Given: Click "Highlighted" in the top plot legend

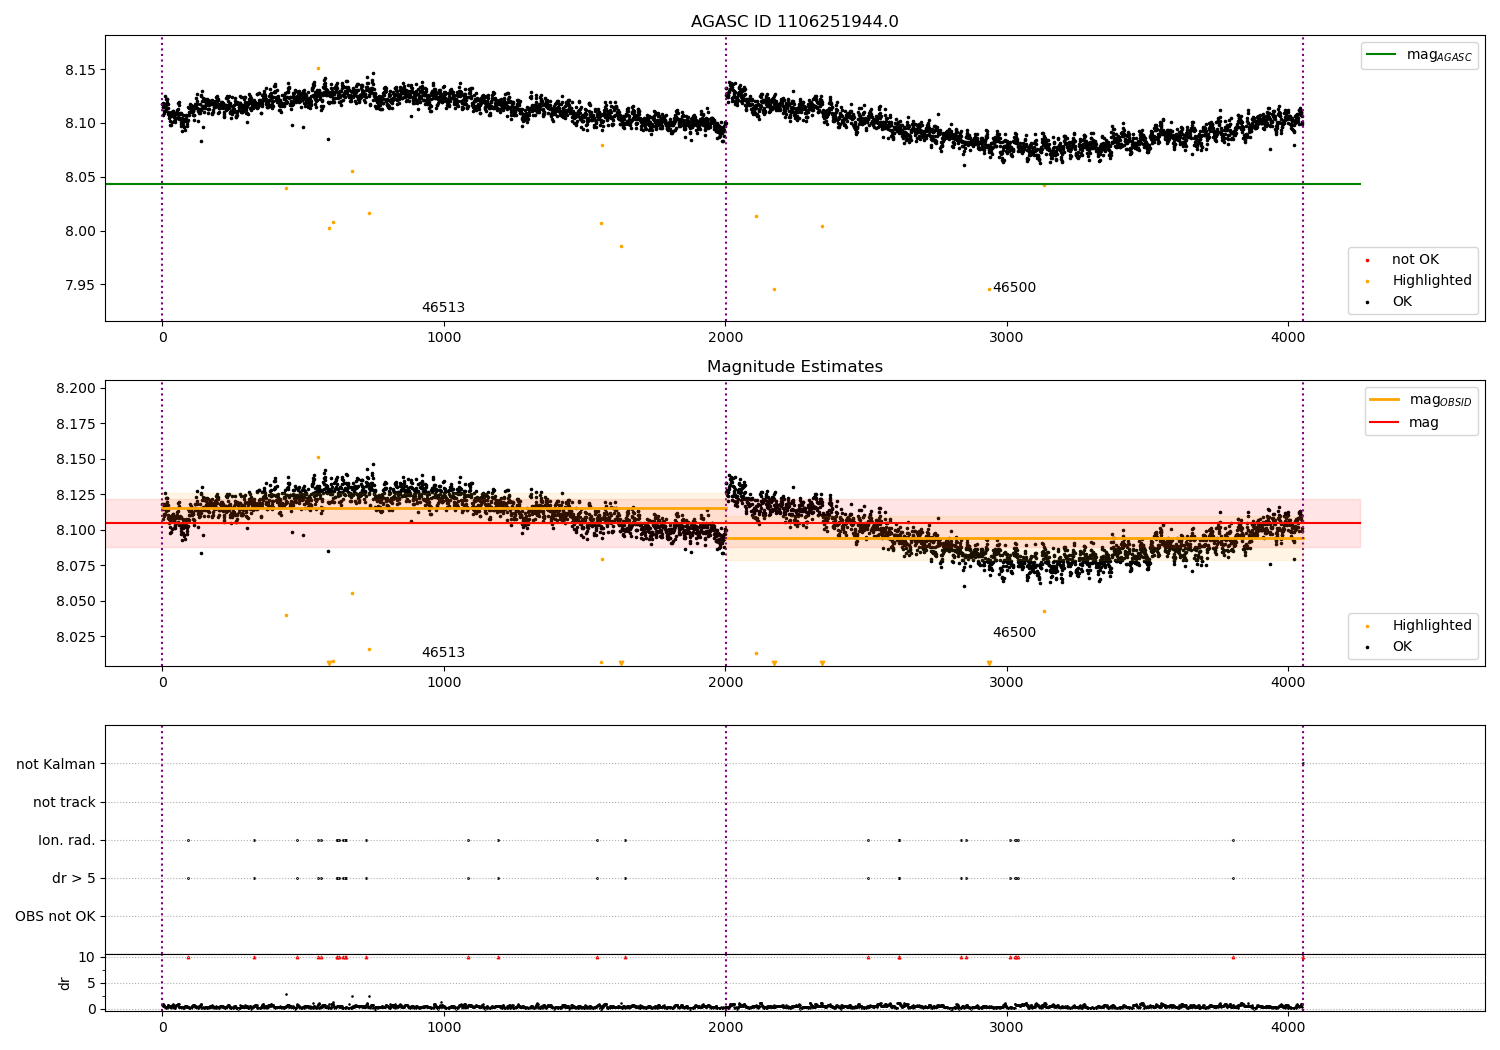Looking at the screenshot, I should click(x=1431, y=281).
